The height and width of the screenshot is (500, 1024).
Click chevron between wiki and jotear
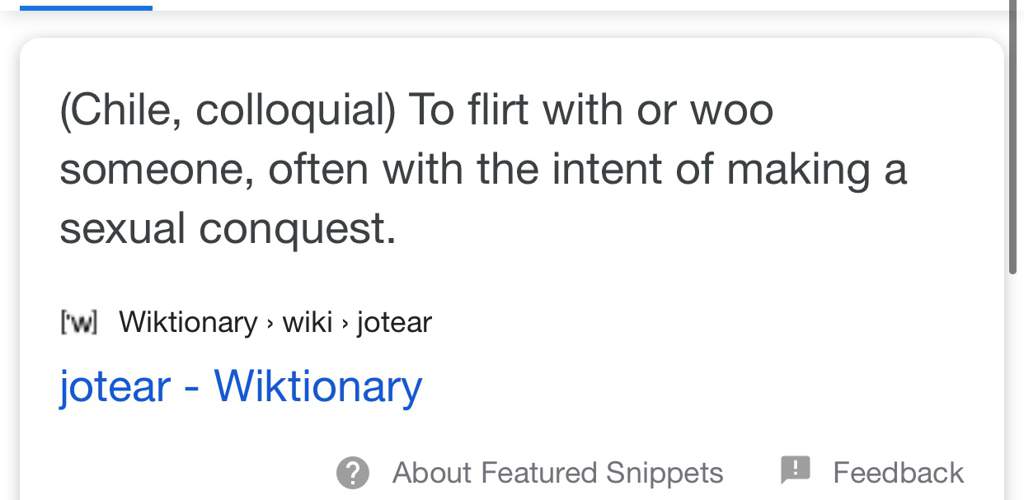(344, 323)
